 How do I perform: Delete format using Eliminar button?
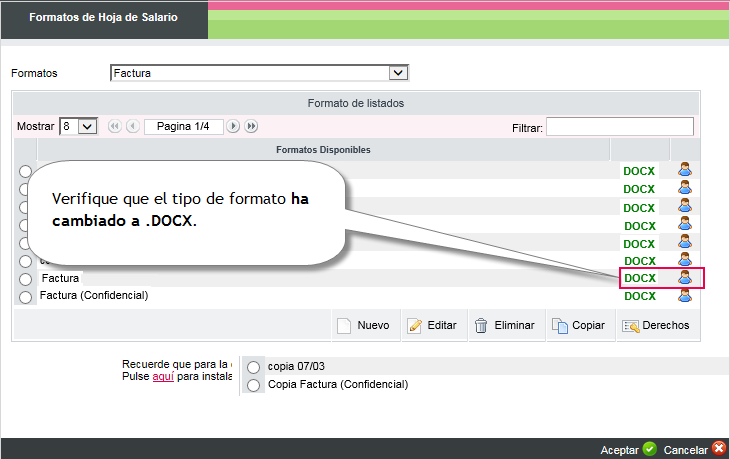click(x=507, y=325)
